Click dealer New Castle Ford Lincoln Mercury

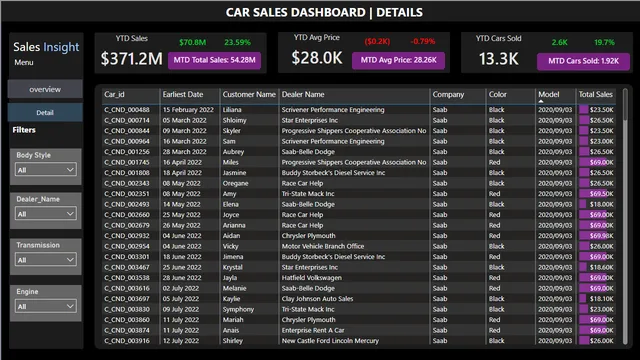[x=330, y=341]
